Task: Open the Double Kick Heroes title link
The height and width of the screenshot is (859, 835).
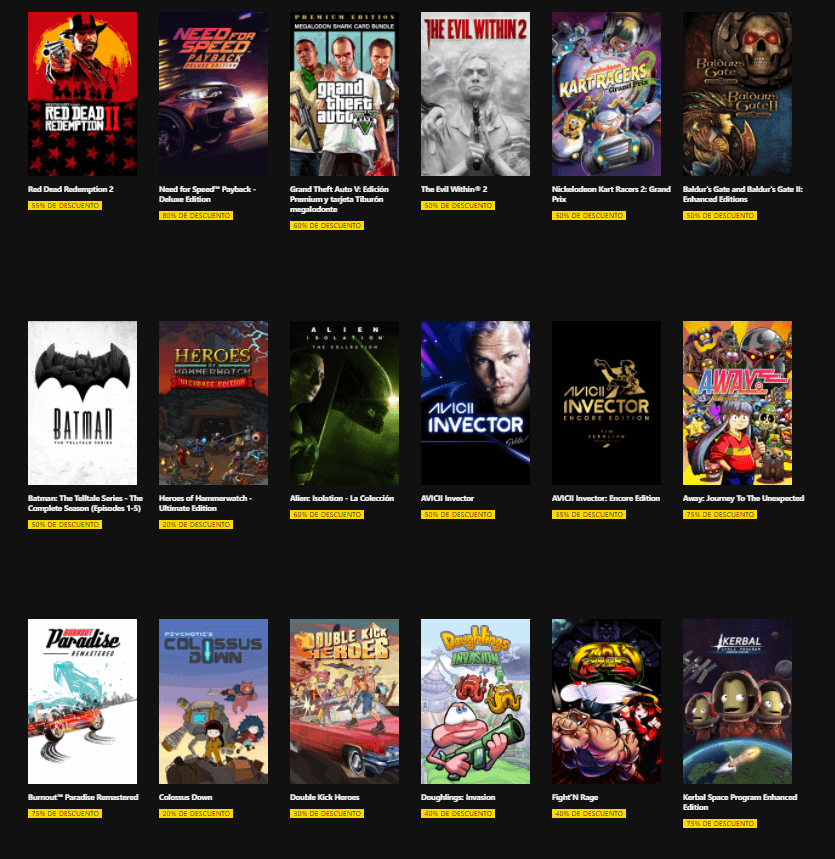Action: pos(324,797)
